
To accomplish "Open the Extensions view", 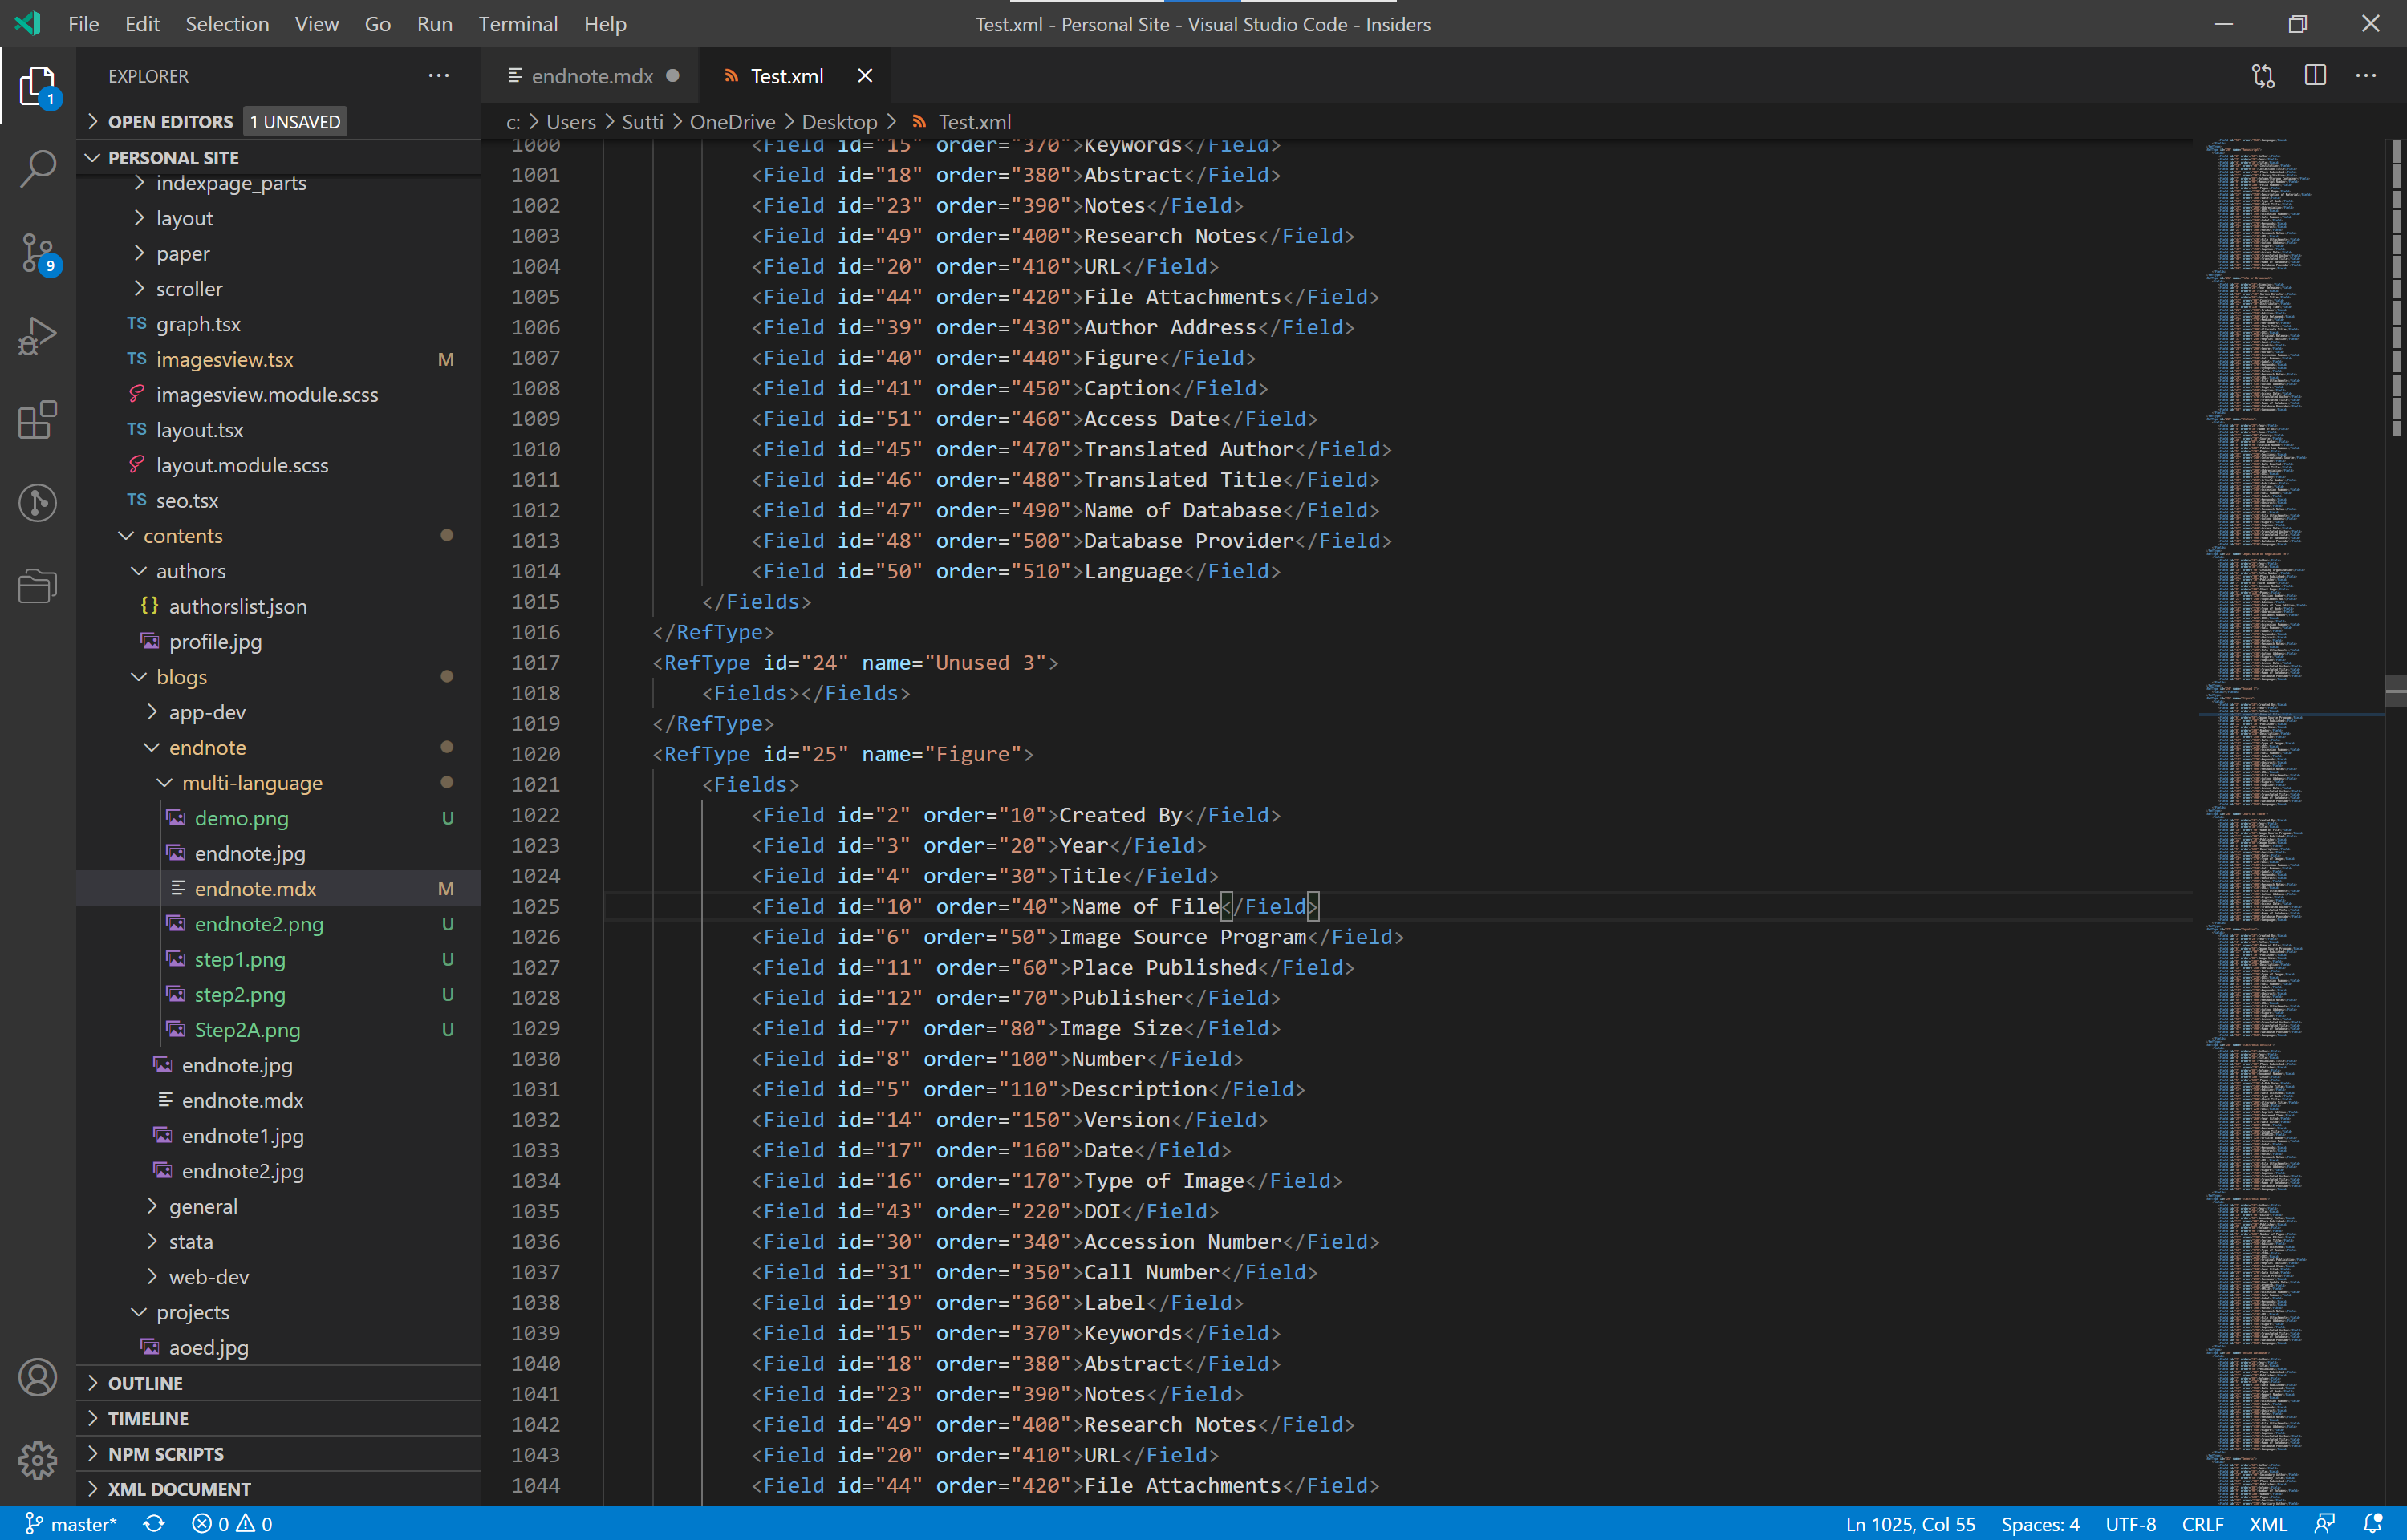I will [x=37, y=420].
